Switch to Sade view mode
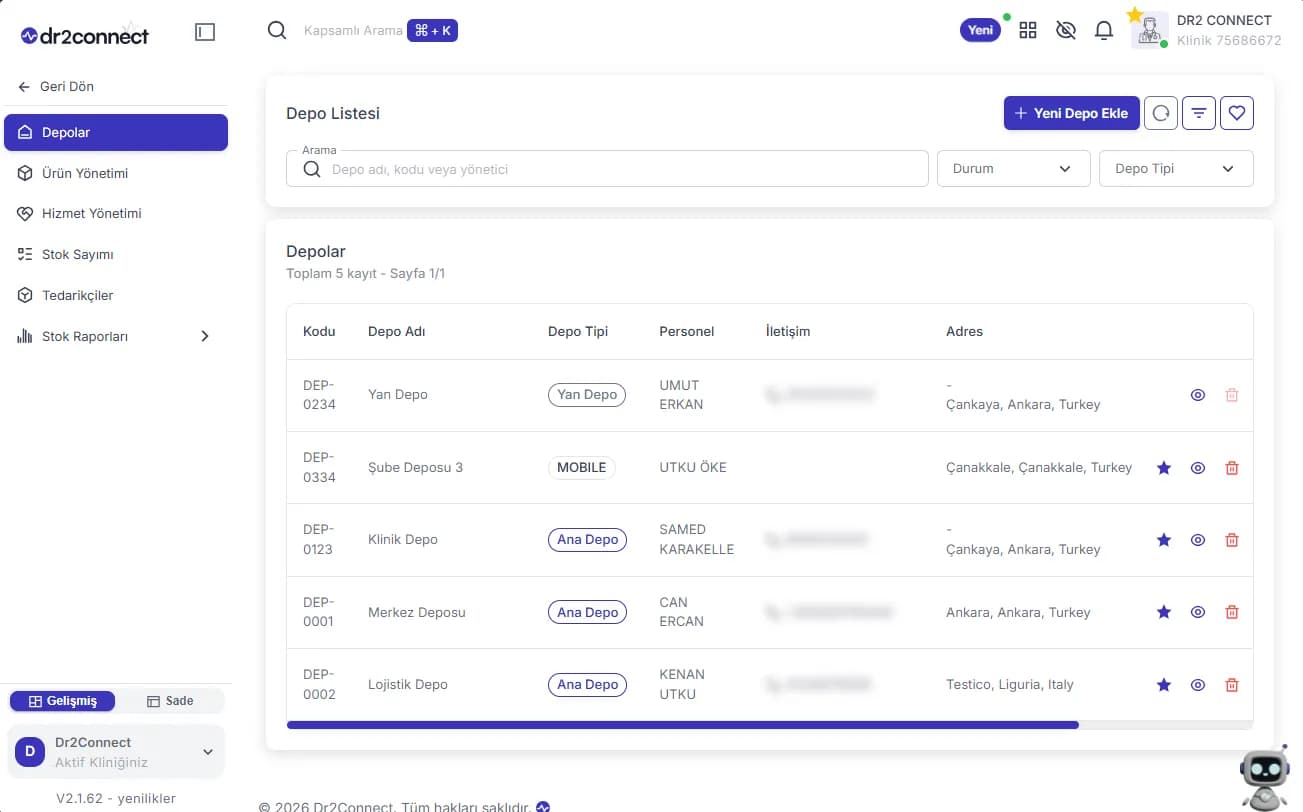This screenshot has height=812, width=1303. [x=170, y=701]
